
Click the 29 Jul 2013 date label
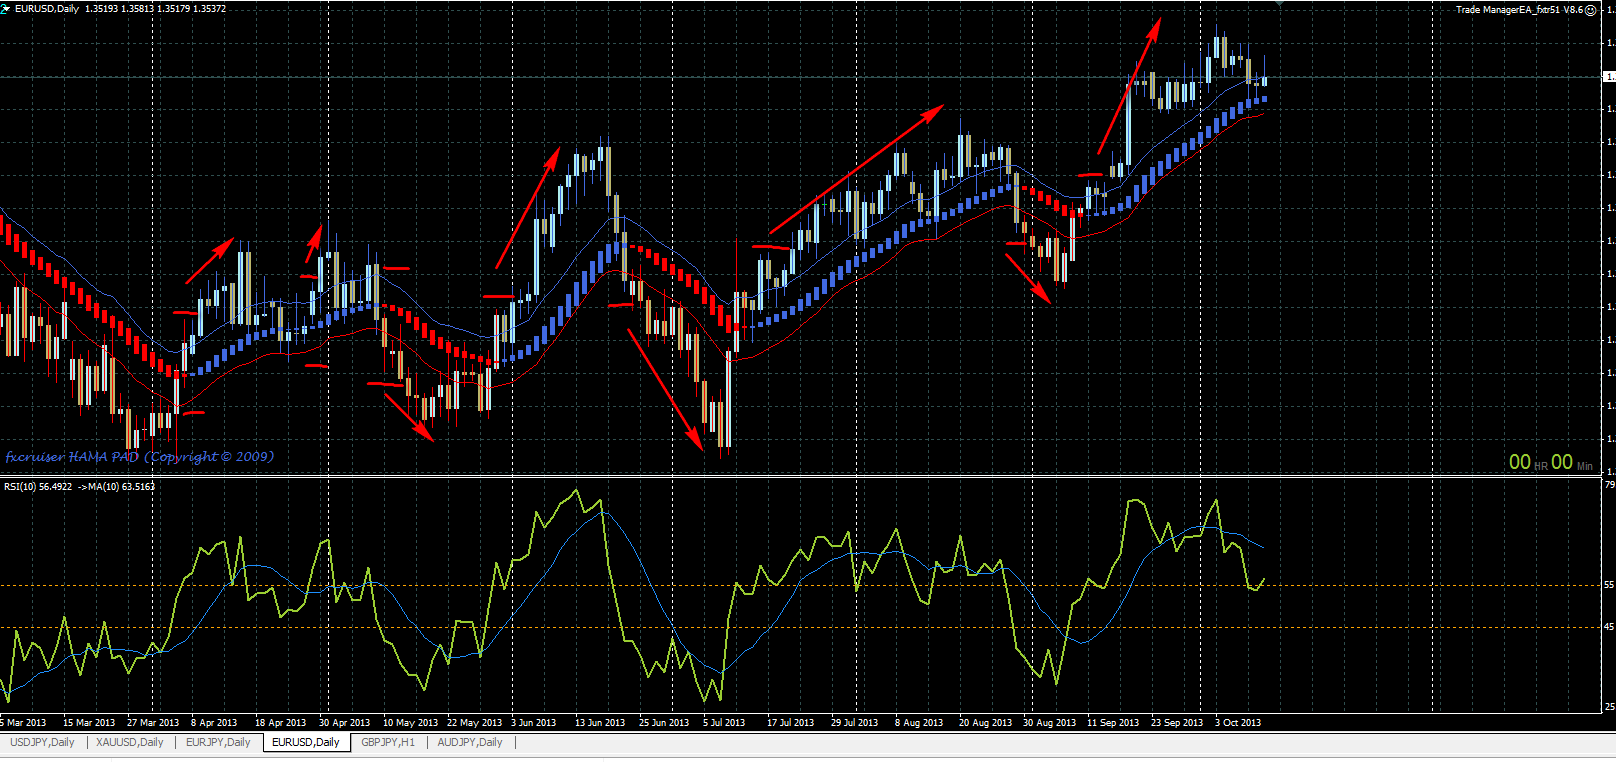pyautogui.click(x=854, y=723)
